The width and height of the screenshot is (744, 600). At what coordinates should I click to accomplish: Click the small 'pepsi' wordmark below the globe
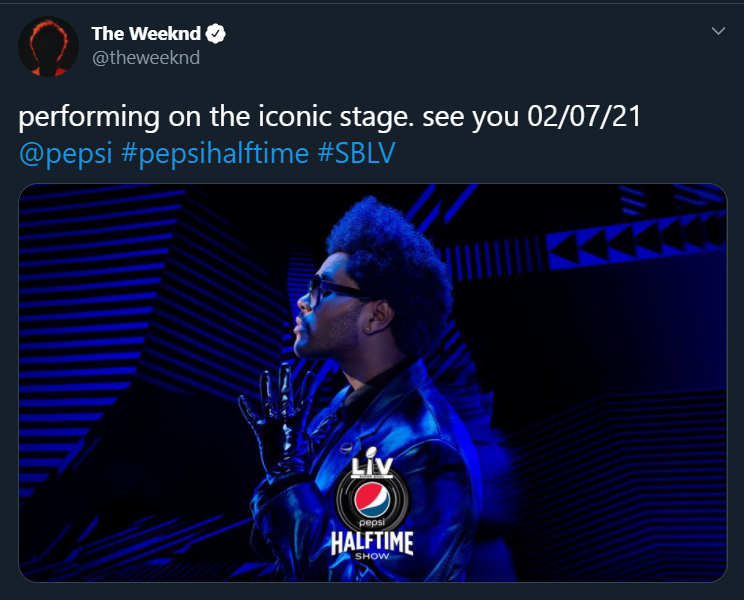(372, 523)
